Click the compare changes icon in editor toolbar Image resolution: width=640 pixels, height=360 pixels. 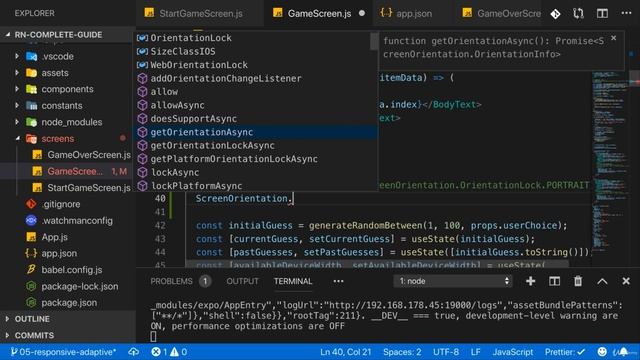pyautogui.click(x=578, y=14)
